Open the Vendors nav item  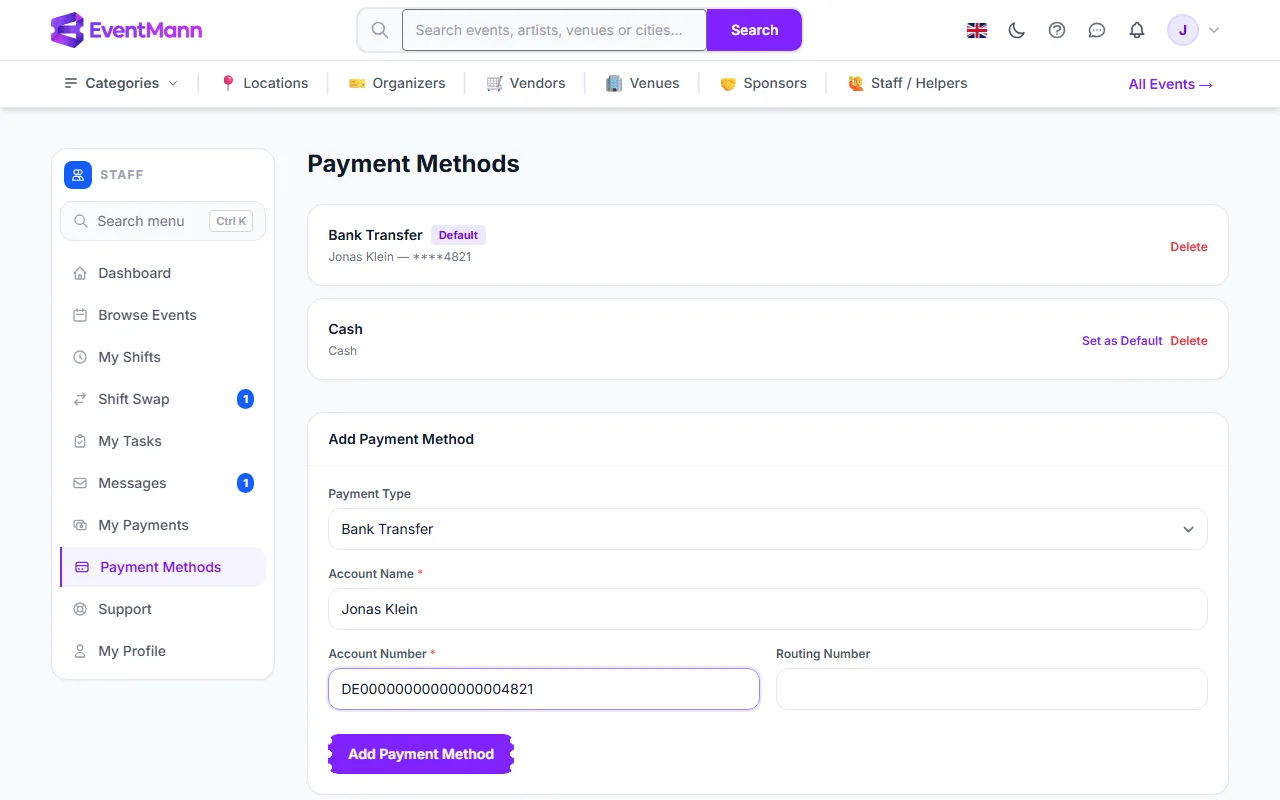(526, 83)
